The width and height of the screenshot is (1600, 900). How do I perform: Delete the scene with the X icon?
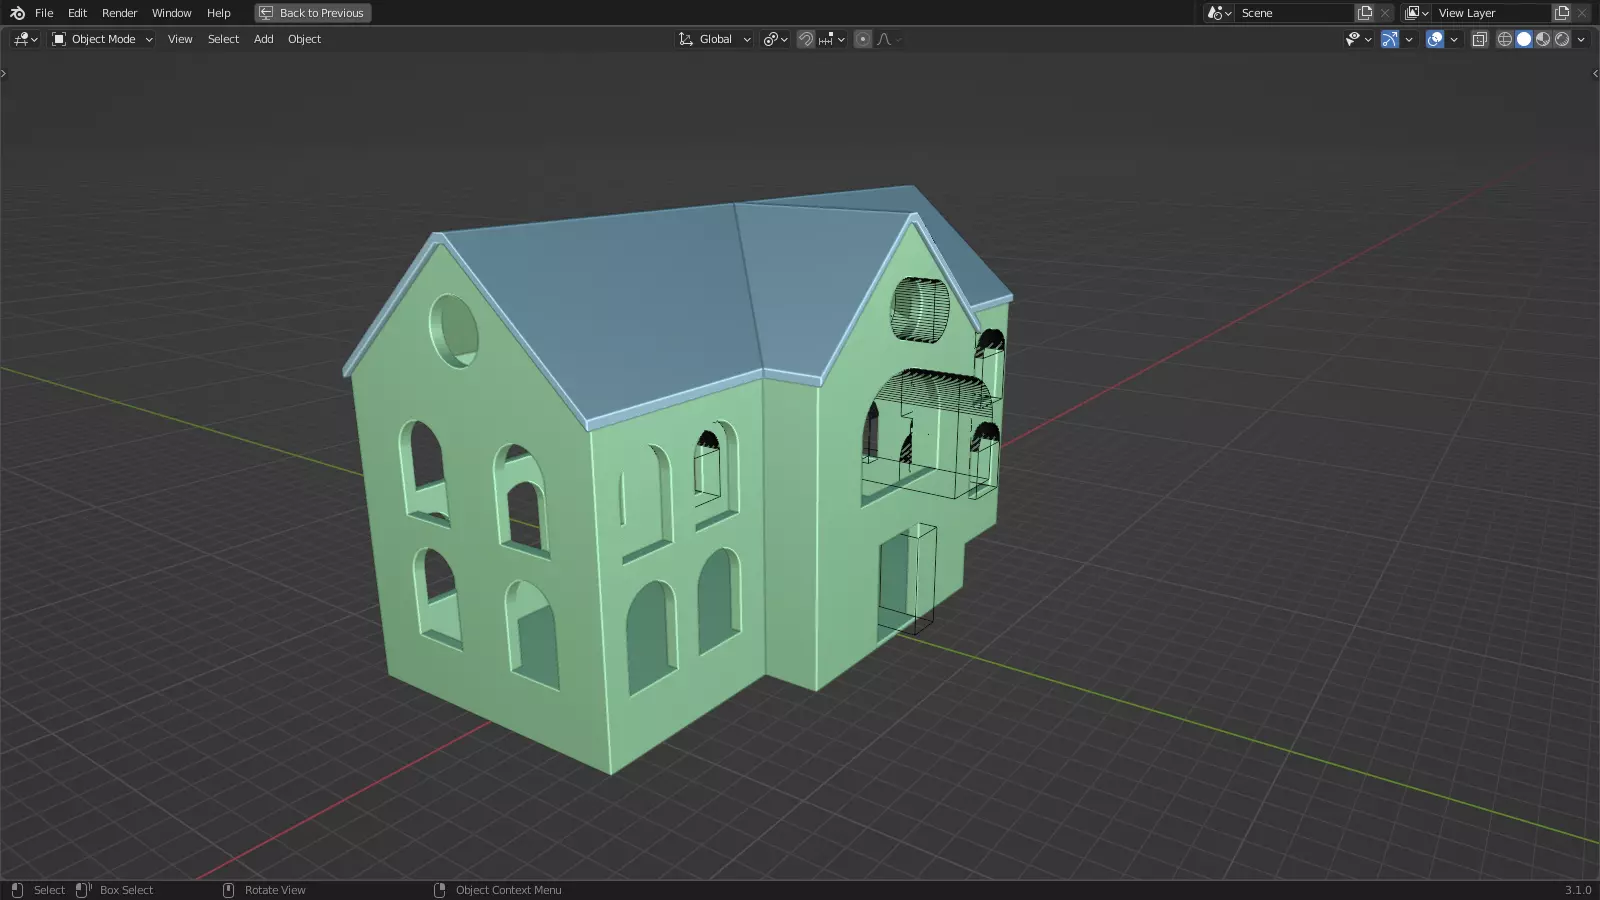coord(1385,13)
